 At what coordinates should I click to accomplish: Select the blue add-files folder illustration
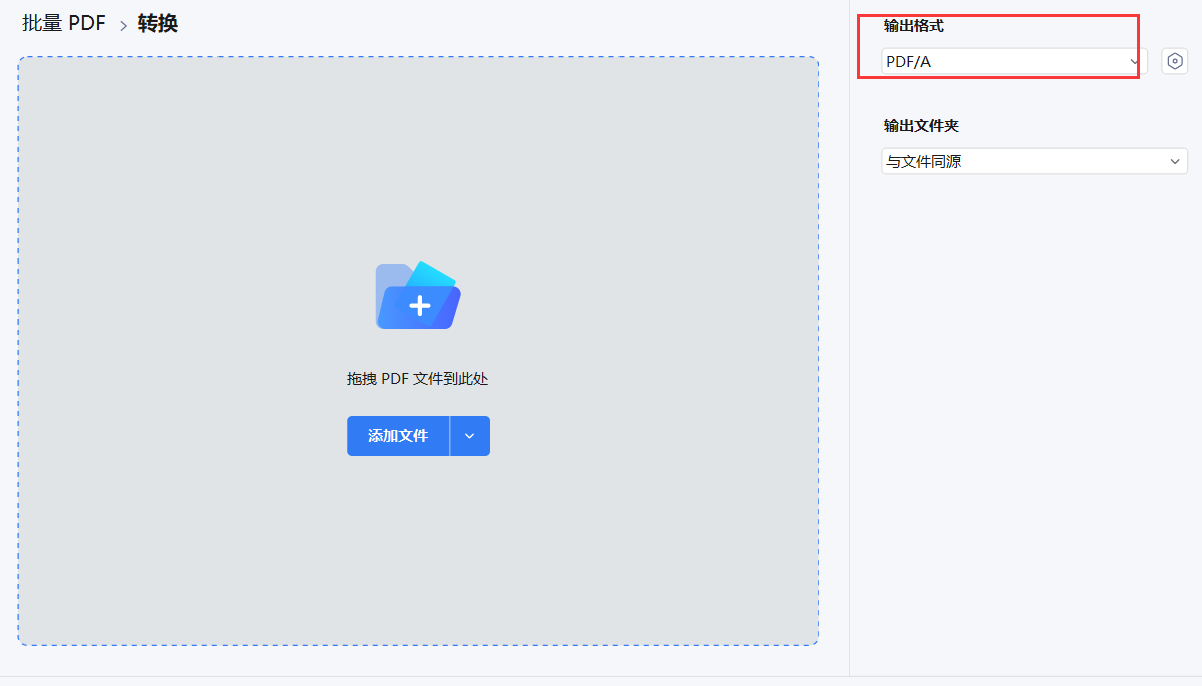(x=417, y=295)
